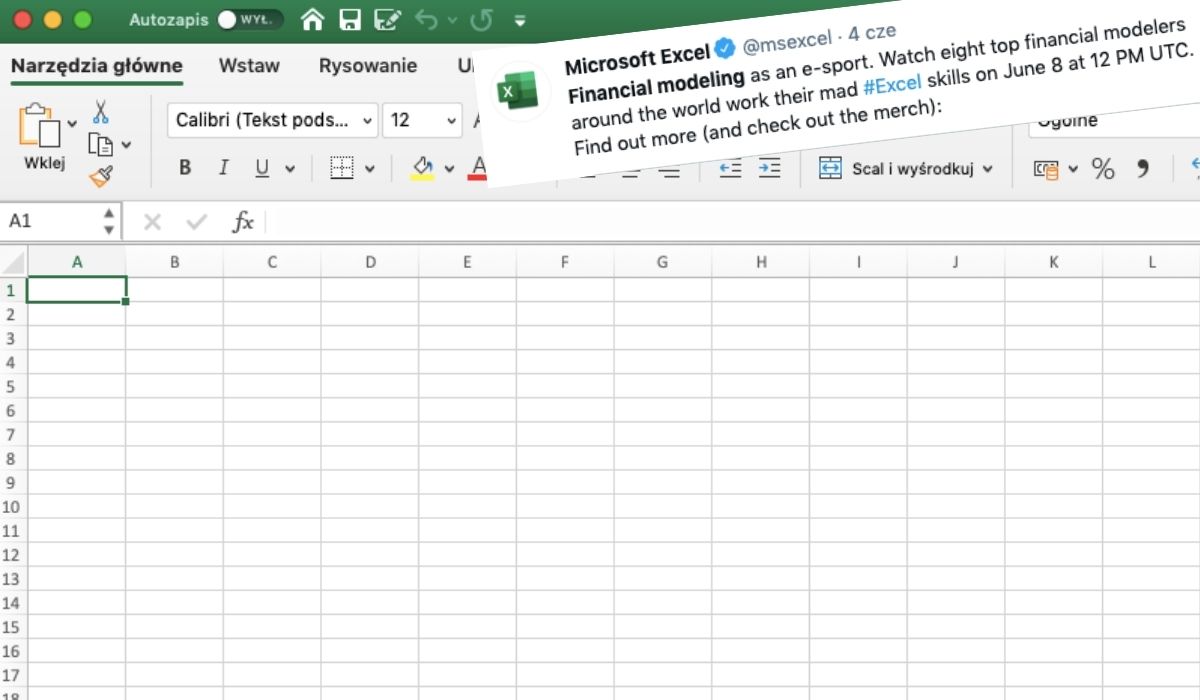Save the workbook with the floppy disk icon
The width and height of the screenshot is (1200, 700).
[x=349, y=19]
